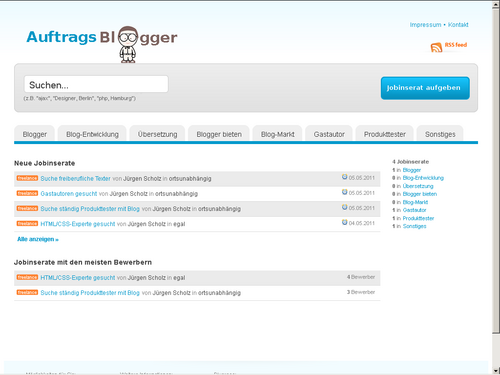Select the Gastautor tab

click(x=329, y=134)
